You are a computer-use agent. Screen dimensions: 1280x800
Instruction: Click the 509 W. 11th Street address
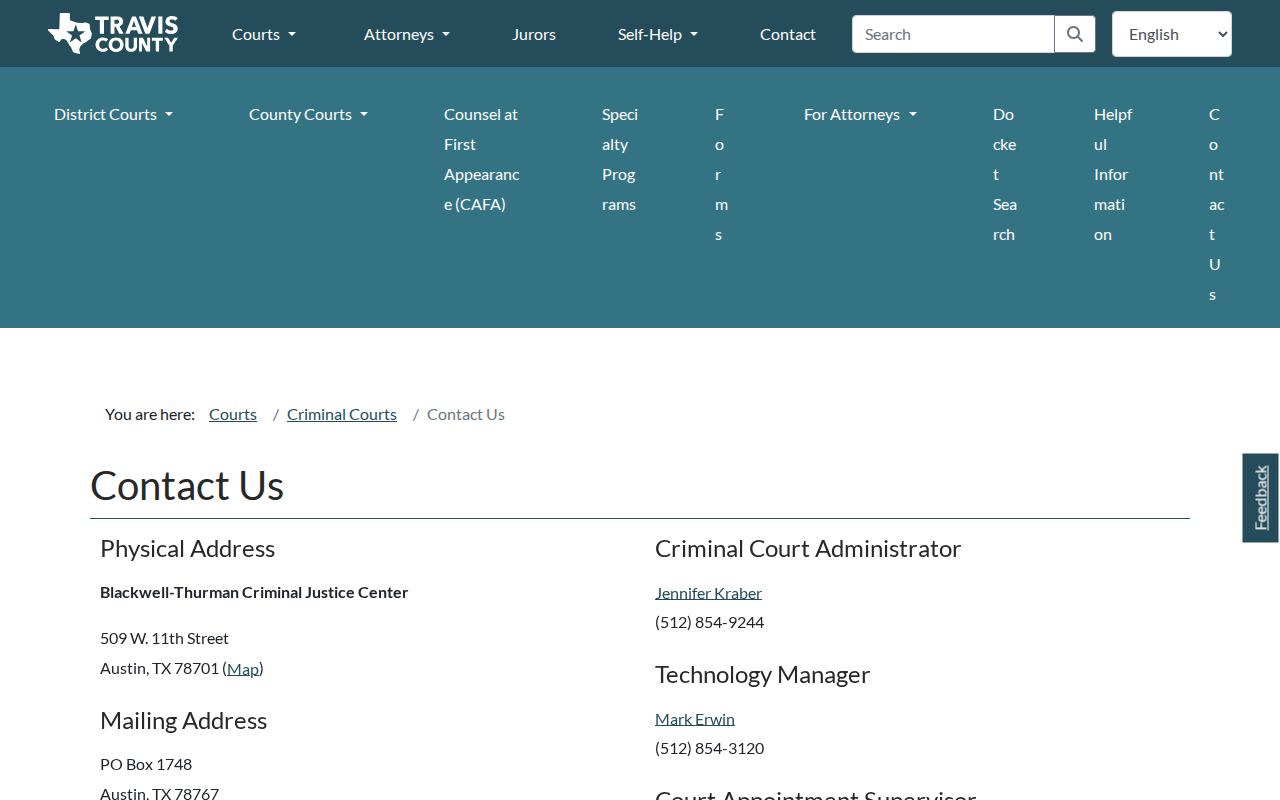pos(164,638)
